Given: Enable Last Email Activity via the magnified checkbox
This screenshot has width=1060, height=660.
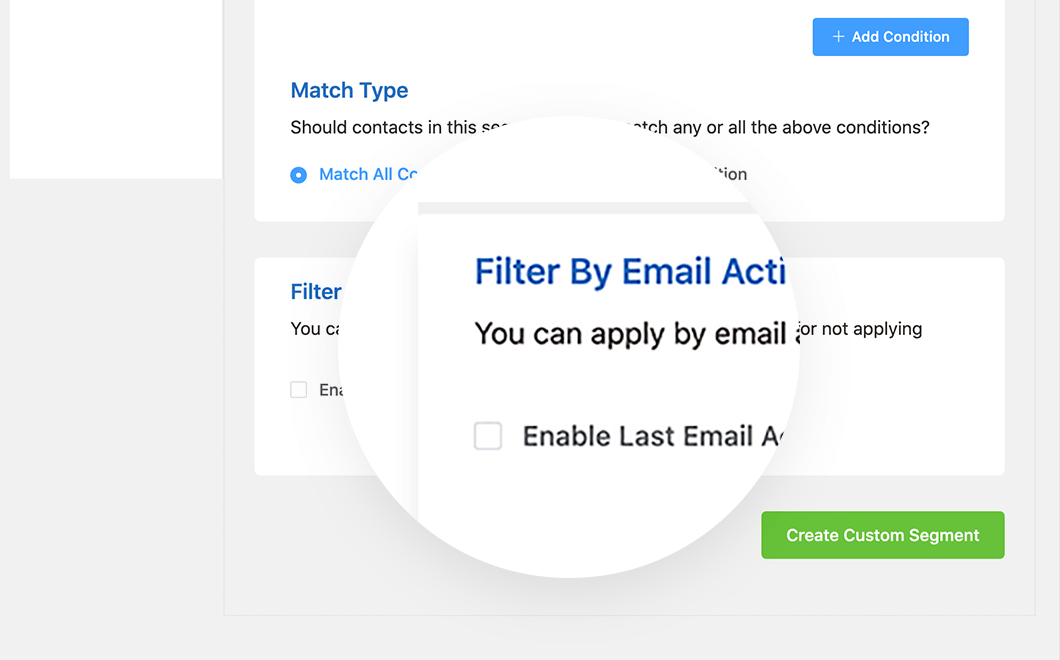Looking at the screenshot, I should click(x=488, y=436).
